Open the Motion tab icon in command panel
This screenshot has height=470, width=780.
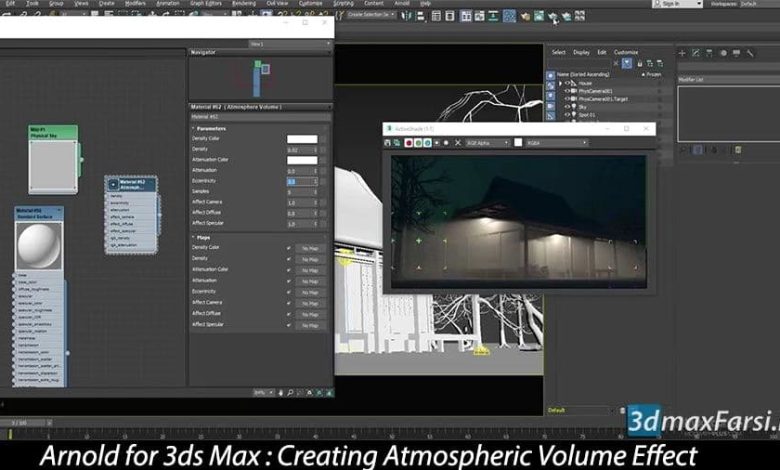[723, 53]
